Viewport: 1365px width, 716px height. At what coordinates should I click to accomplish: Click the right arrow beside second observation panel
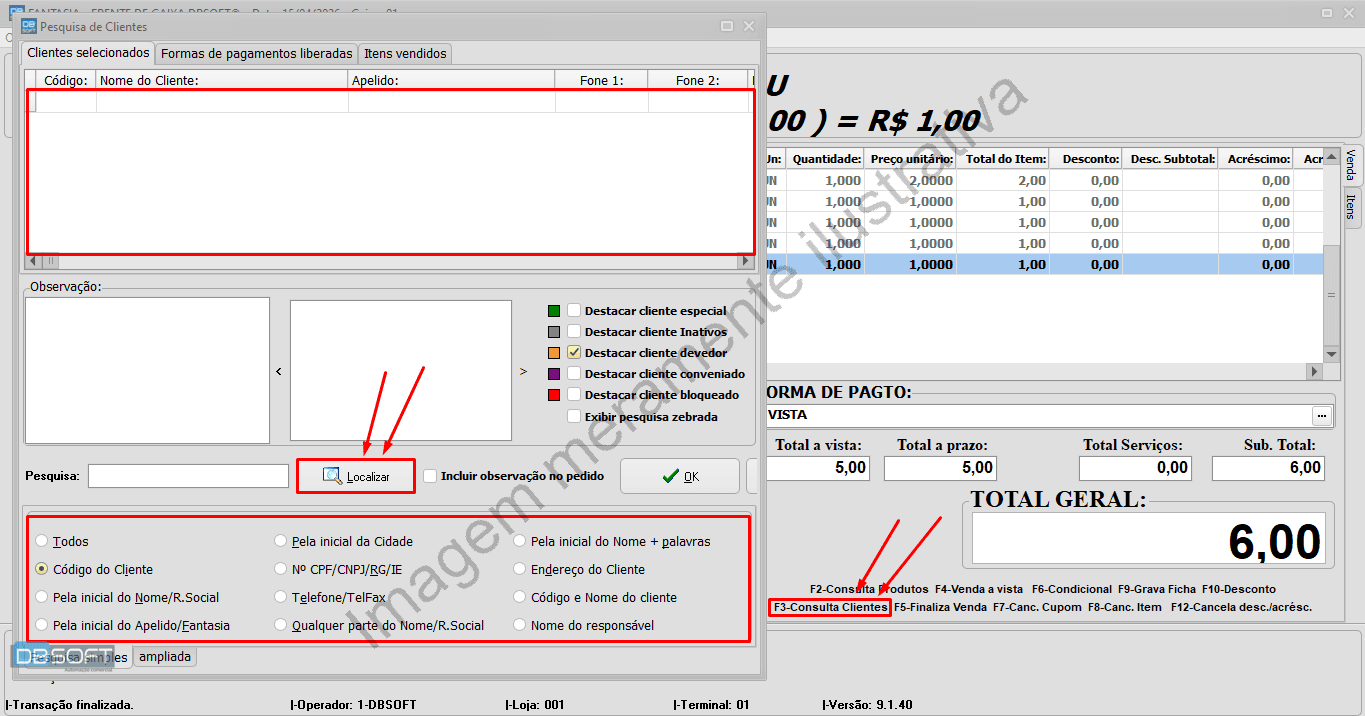click(x=521, y=370)
